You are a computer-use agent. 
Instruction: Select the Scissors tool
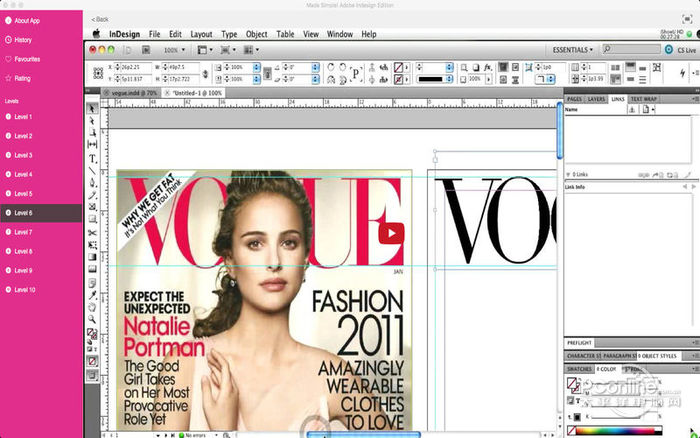click(x=92, y=233)
